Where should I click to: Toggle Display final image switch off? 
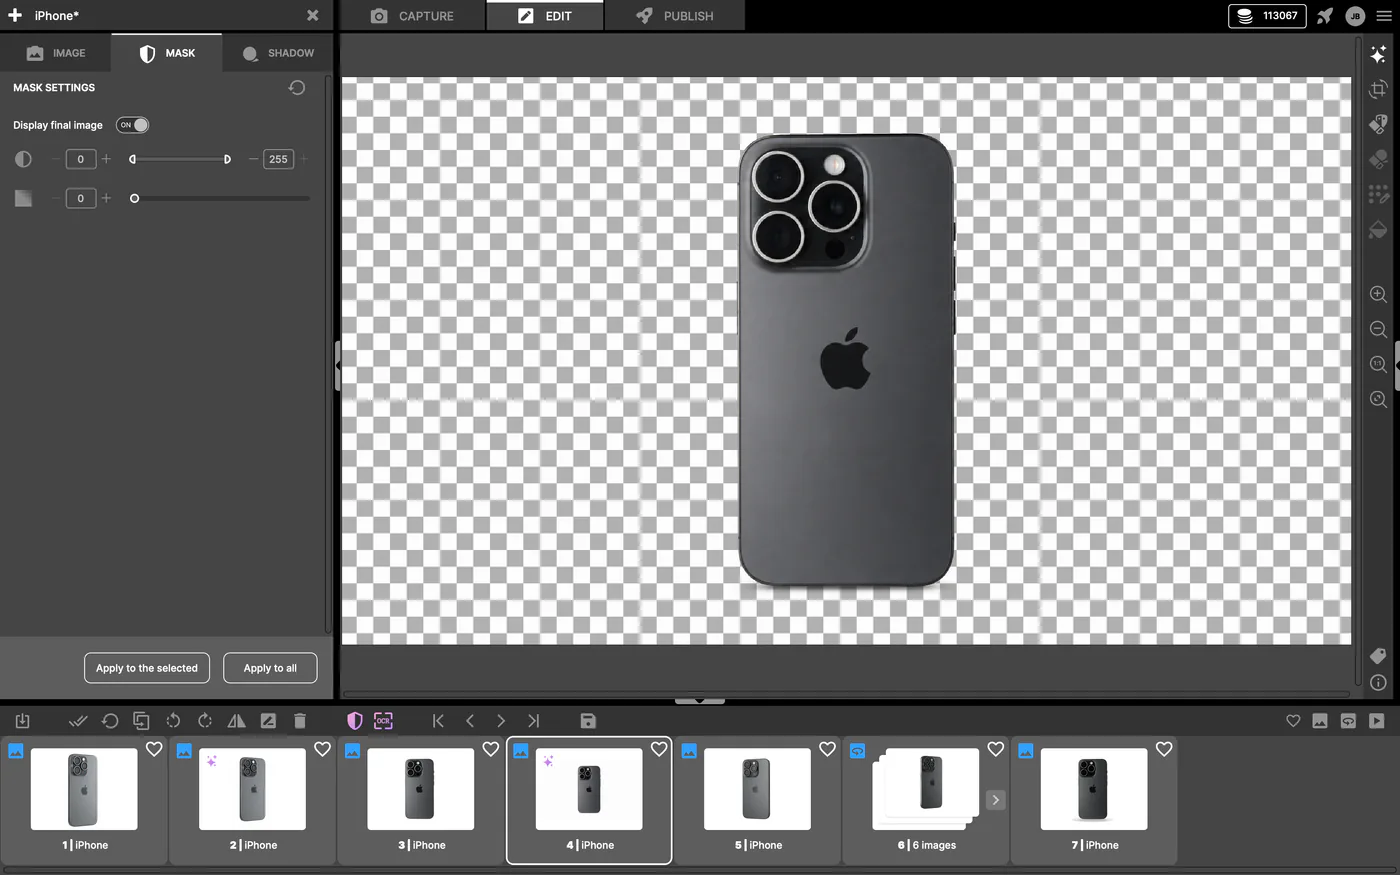(133, 125)
